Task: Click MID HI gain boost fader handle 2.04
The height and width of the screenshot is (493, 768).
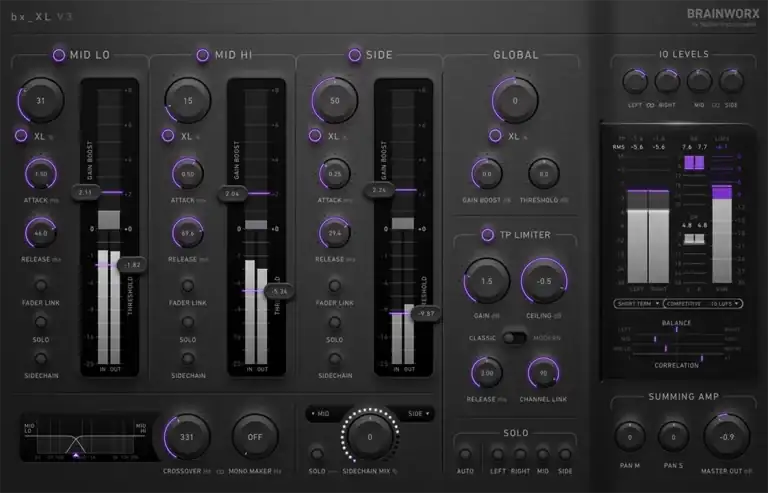Action: click(x=233, y=194)
